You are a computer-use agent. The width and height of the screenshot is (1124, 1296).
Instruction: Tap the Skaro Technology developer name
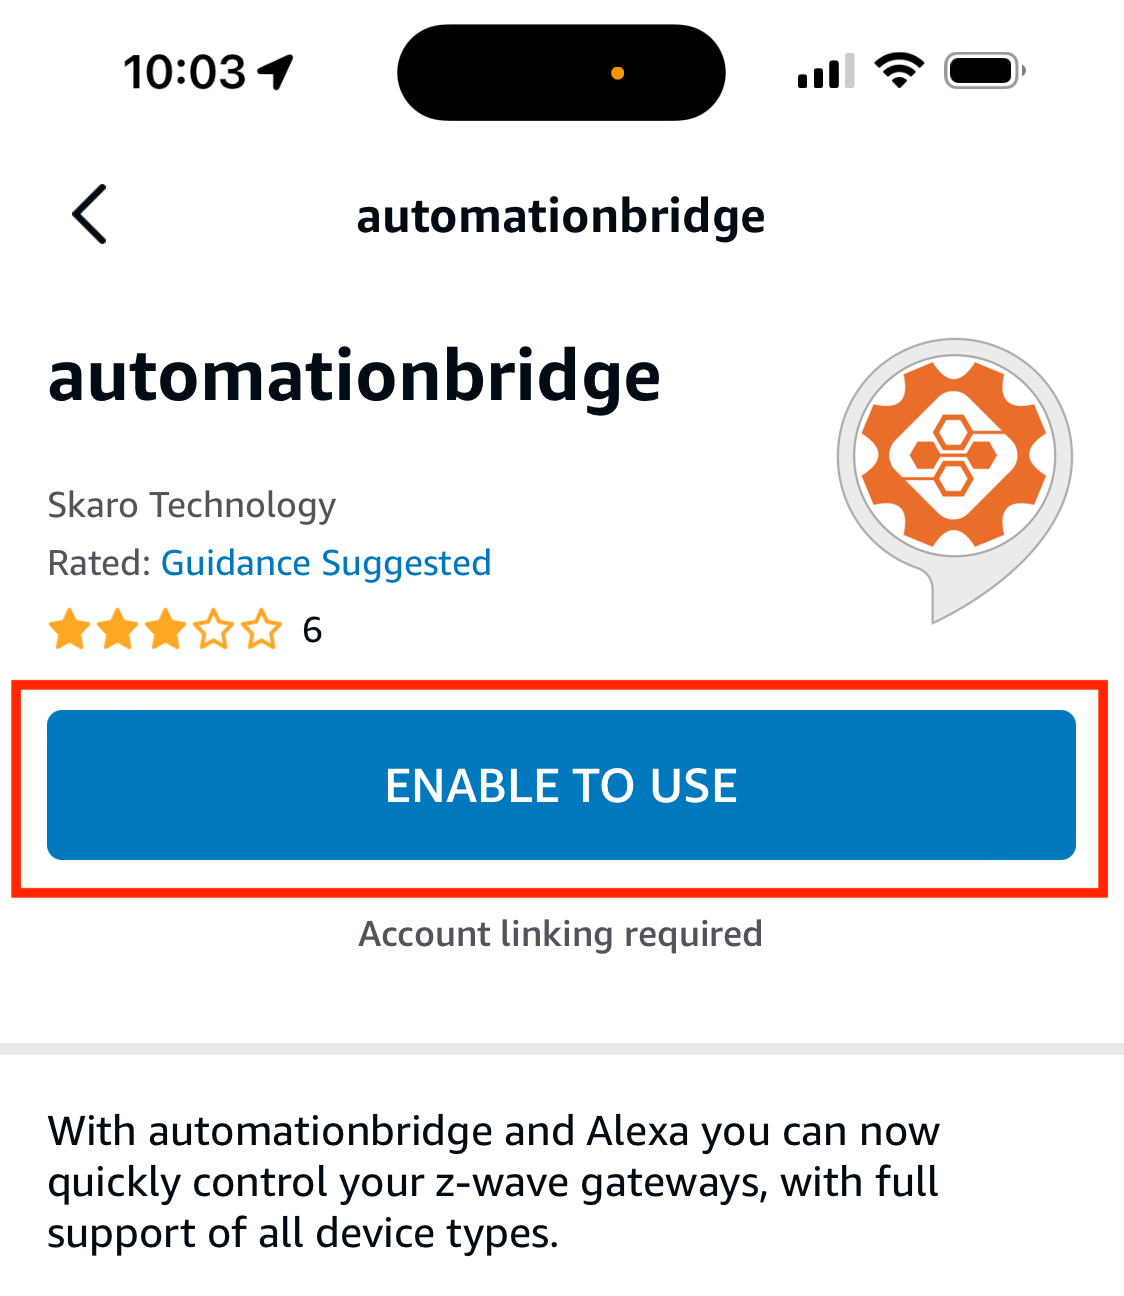tap(192, 505)
